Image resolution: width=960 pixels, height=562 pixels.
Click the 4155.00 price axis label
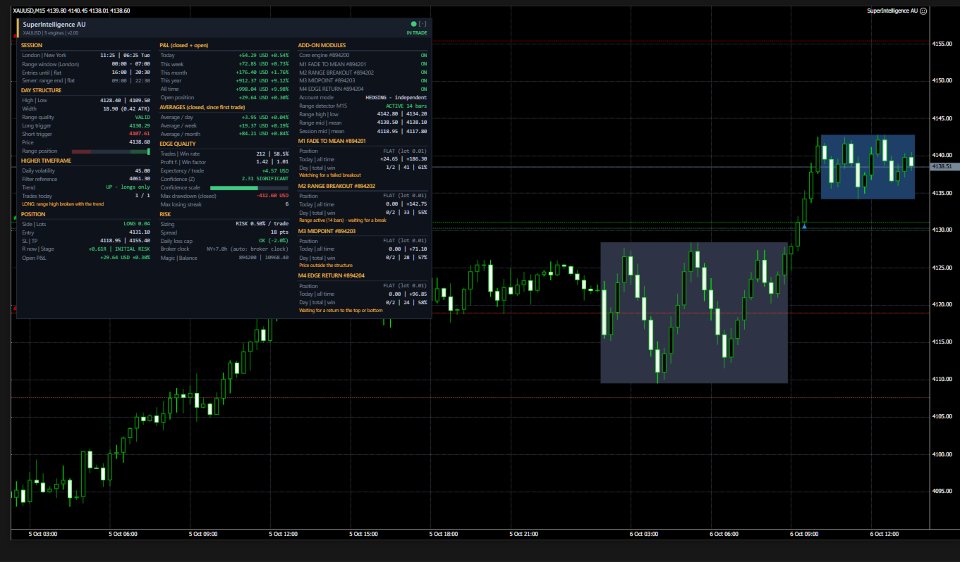(x=942, y=44)
